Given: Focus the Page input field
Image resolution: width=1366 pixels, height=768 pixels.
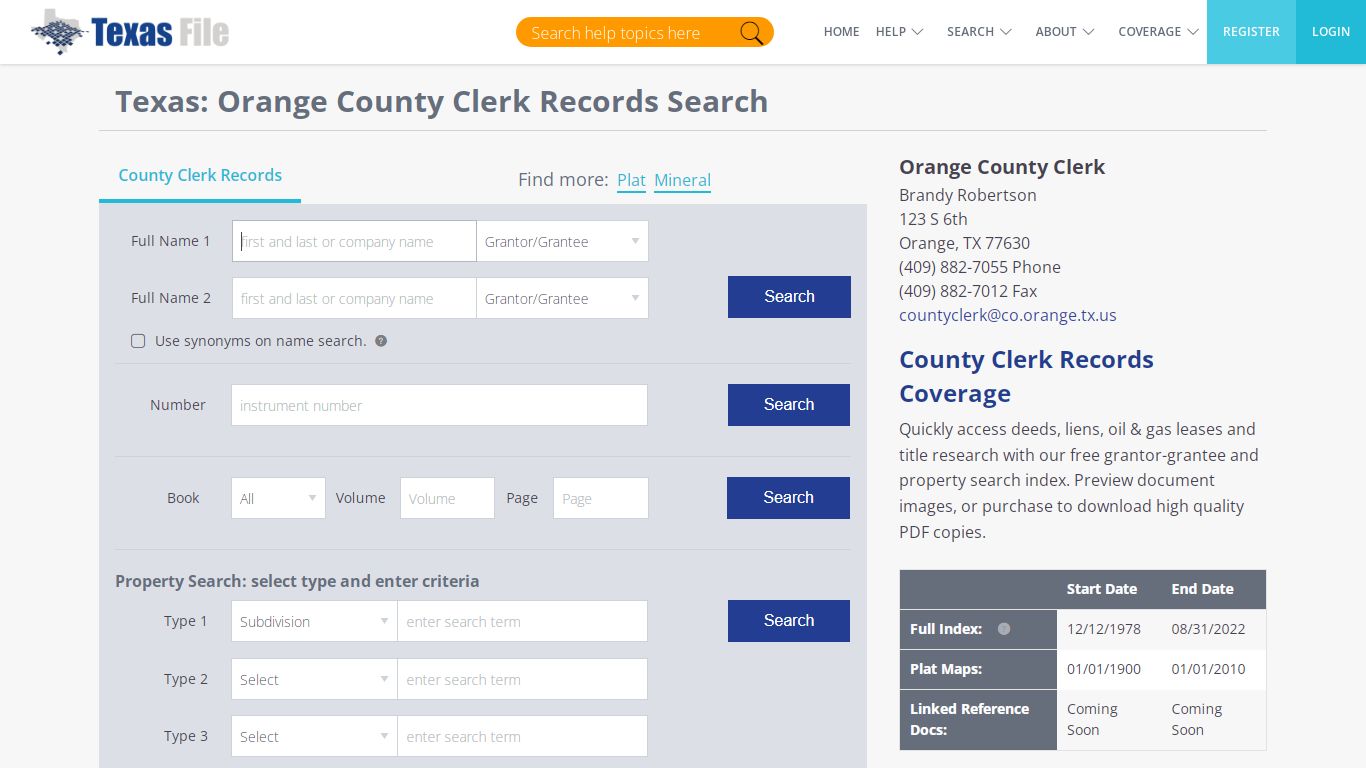Looking at the screenshot, I should click(601, 498).
